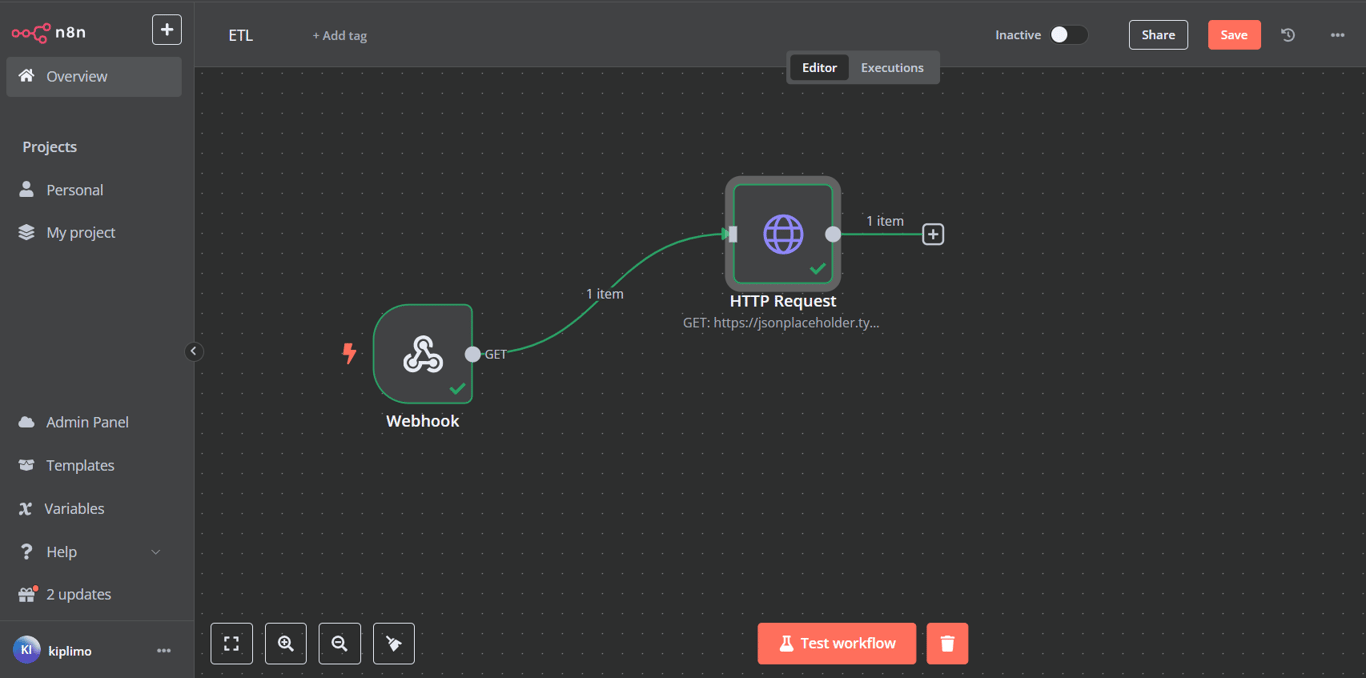Add a node after HTTP Request
The height and width of the screenshot is (678, 1366).
(x=932, y=233)
